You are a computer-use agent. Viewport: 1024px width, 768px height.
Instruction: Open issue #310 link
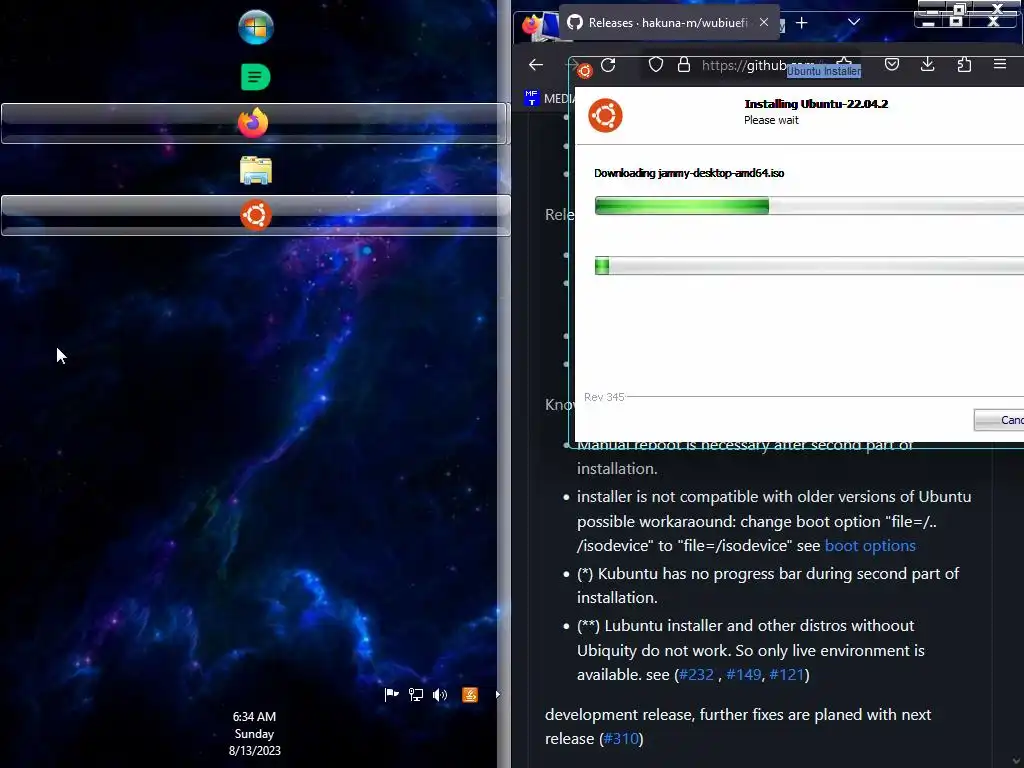tap(620, 739)
